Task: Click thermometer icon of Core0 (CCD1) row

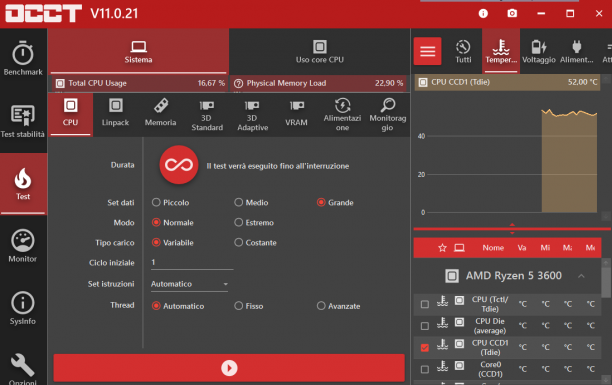Action: (442, 366)
